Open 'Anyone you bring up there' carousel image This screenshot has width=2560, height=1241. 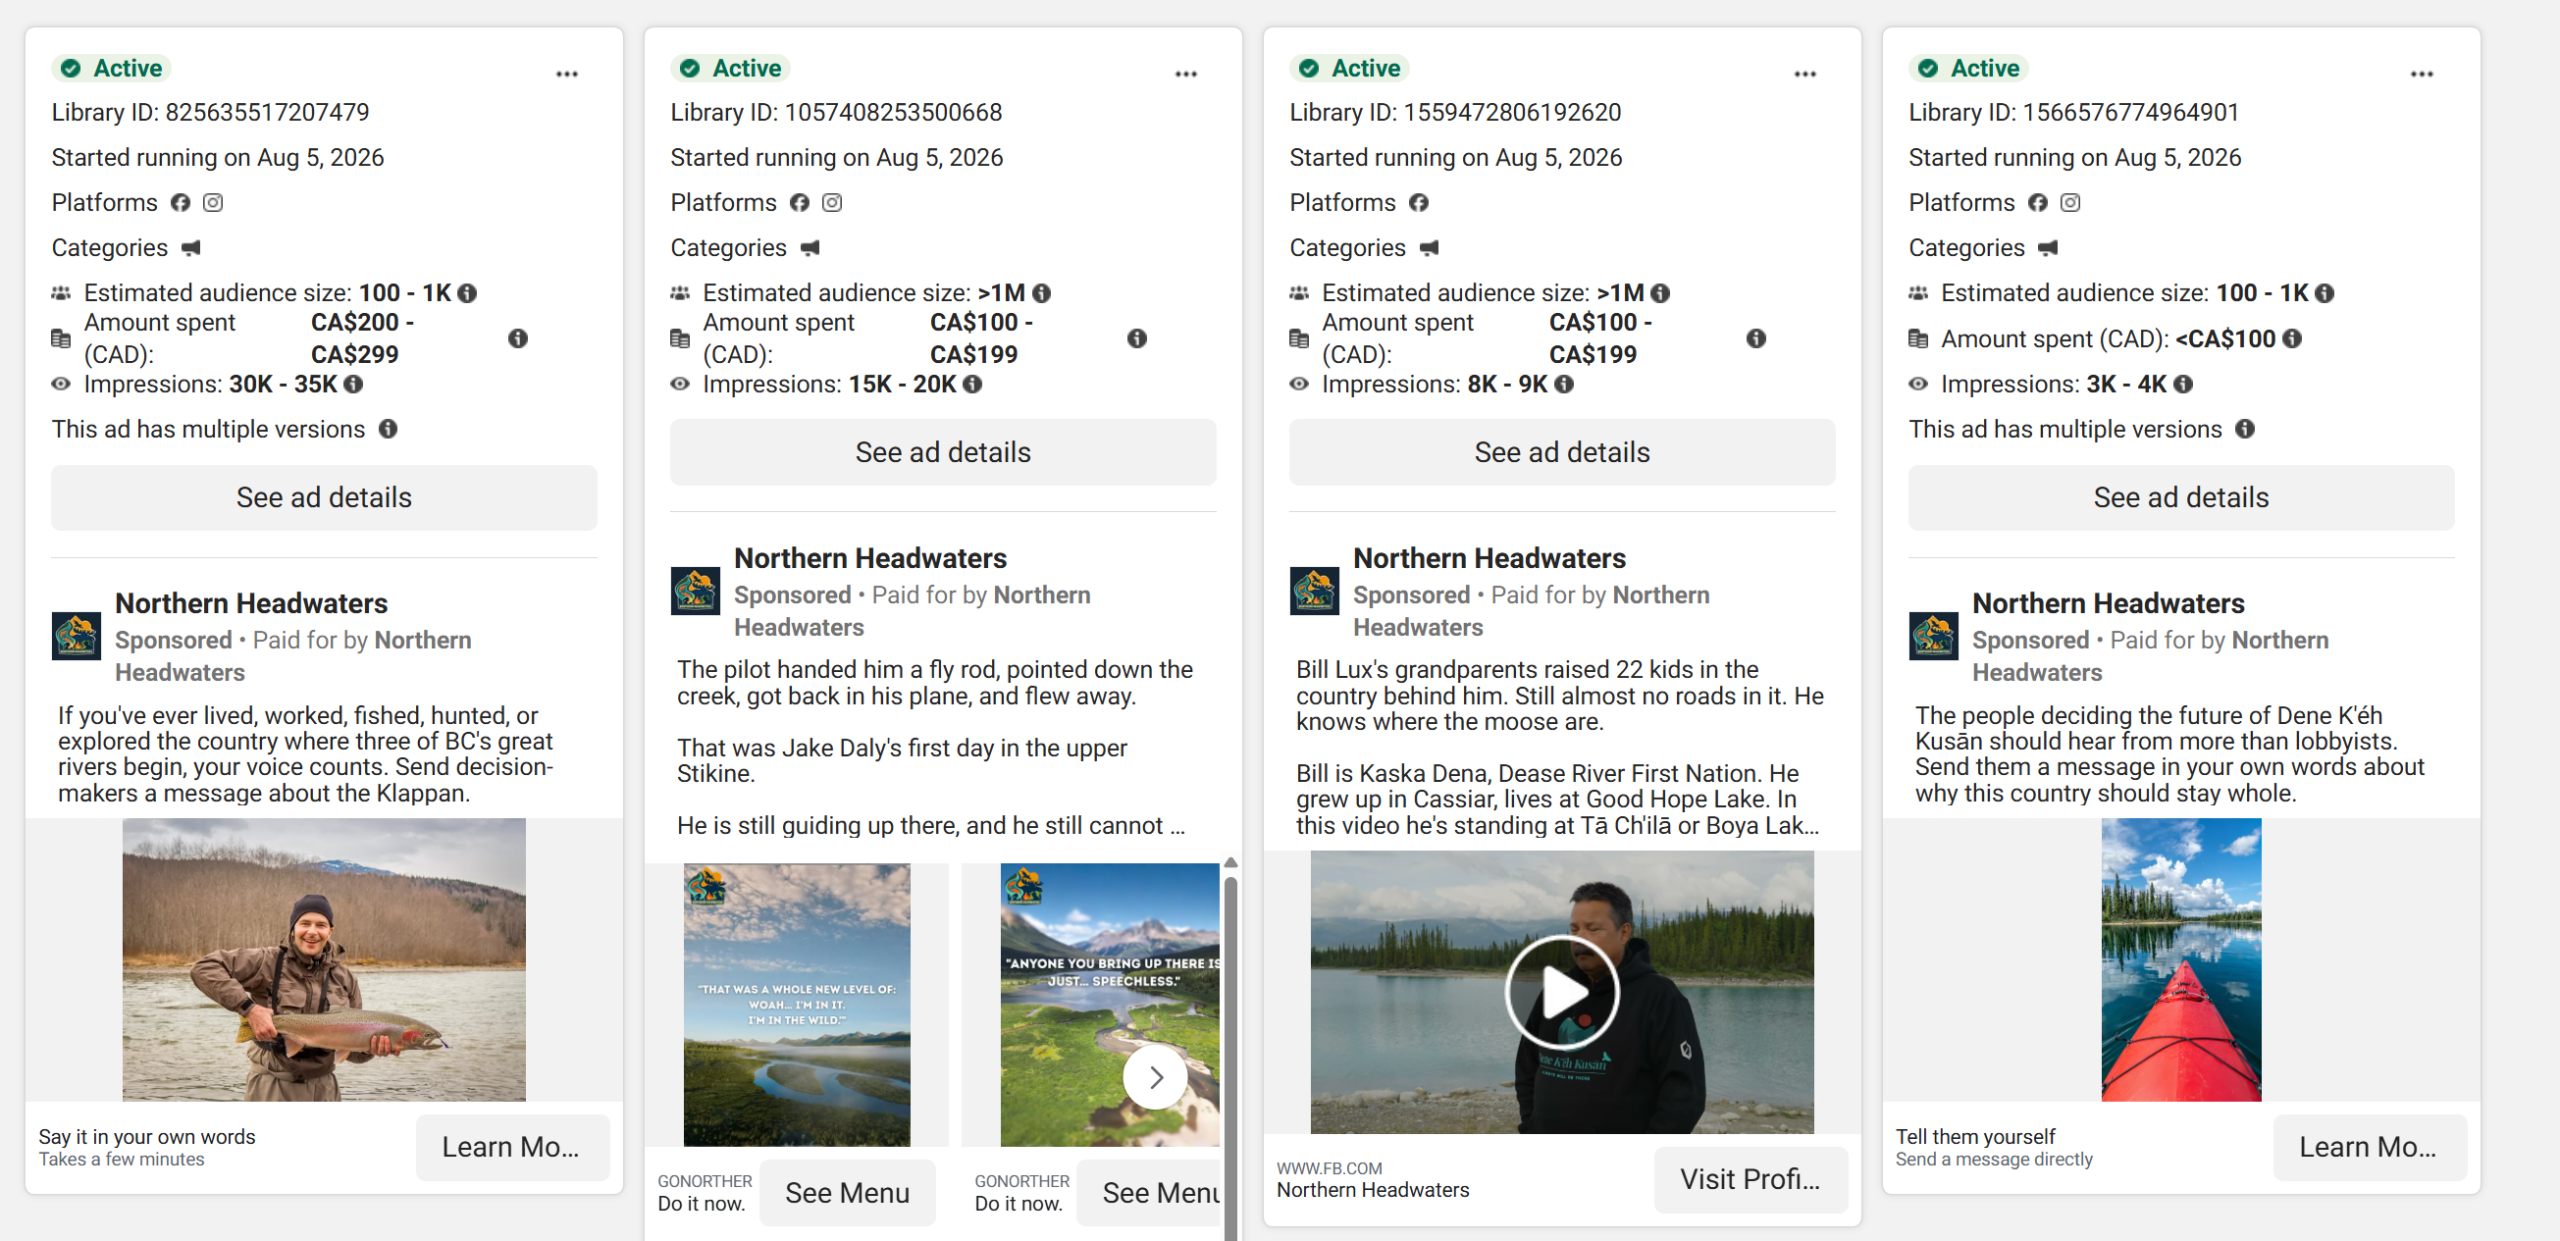pos(1110,1005)
